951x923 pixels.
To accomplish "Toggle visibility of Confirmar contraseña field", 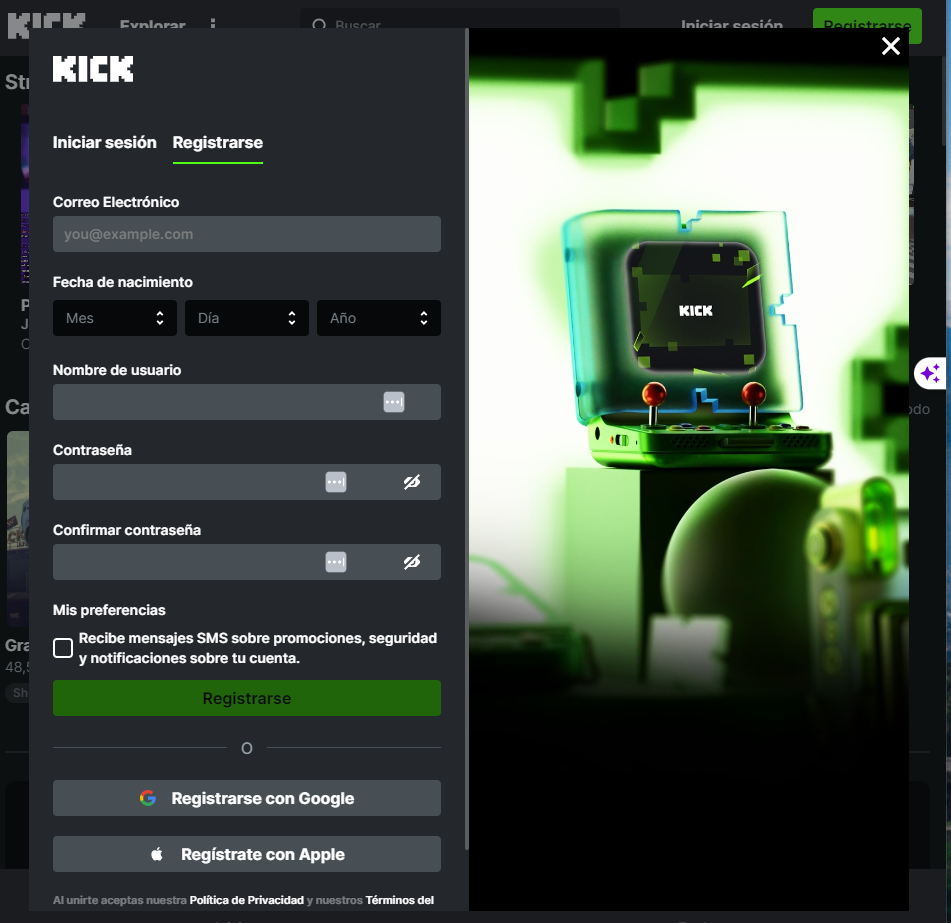I will 412,562.
